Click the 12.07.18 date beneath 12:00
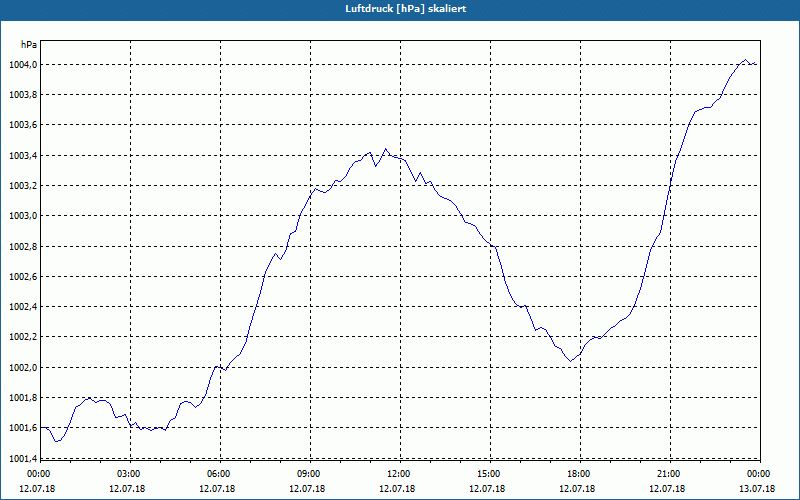800x500 pixels. tap(397, 489)
